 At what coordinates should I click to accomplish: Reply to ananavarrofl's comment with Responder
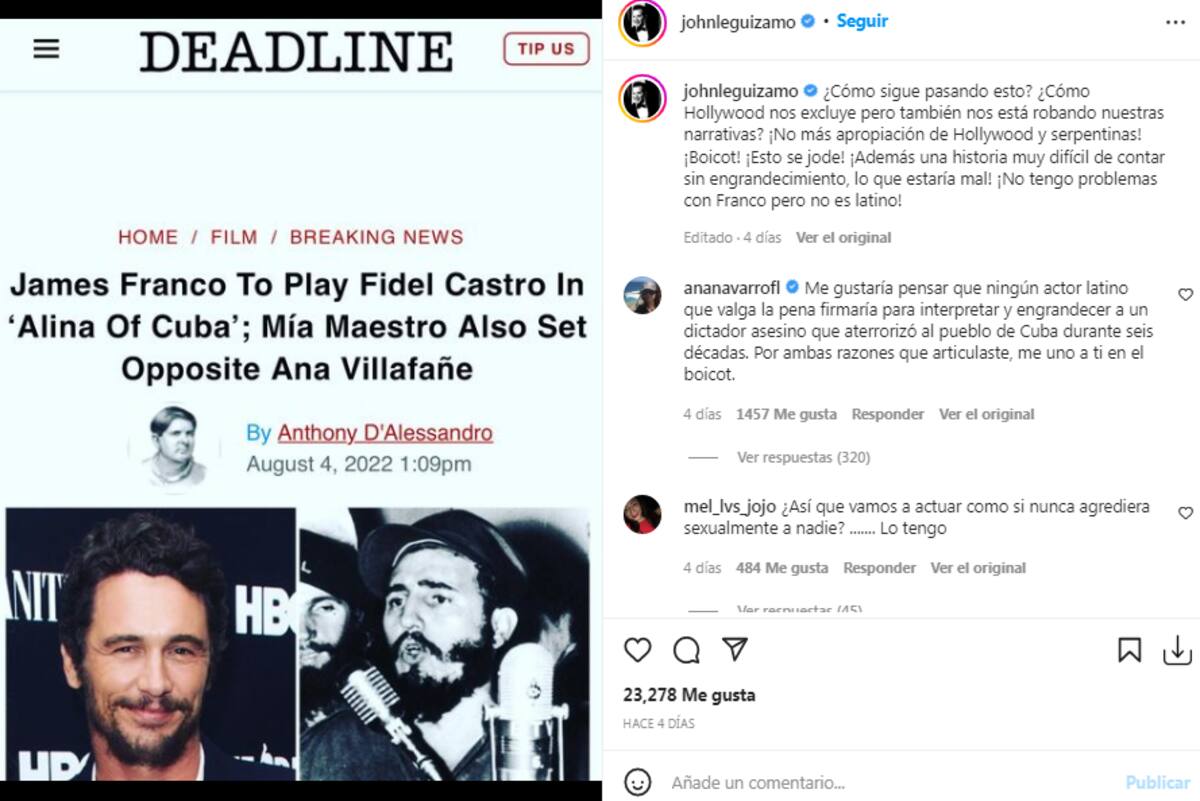(x=888, y=414)
